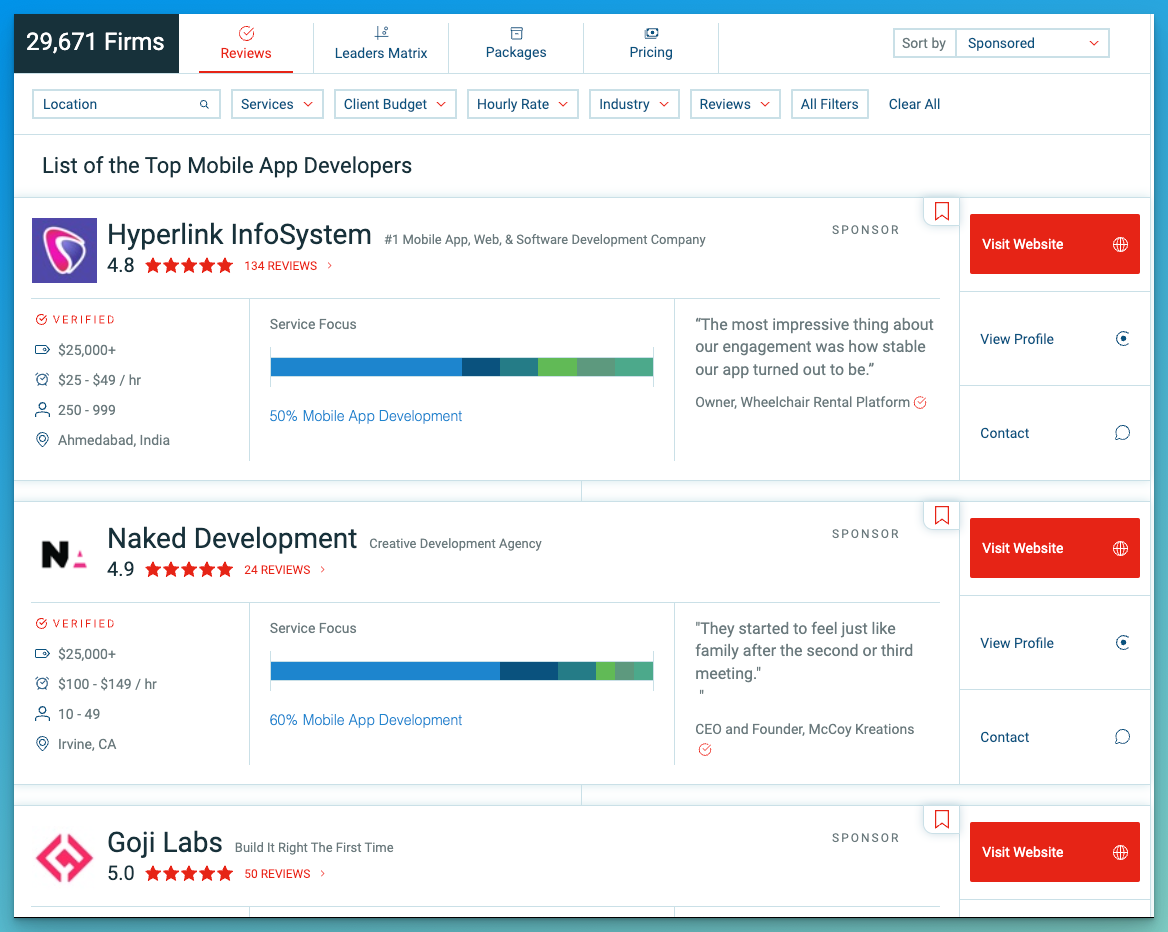
Task: Click View Profile icon for Hyperlink InfoSystem
Action: pos(1123,339)
